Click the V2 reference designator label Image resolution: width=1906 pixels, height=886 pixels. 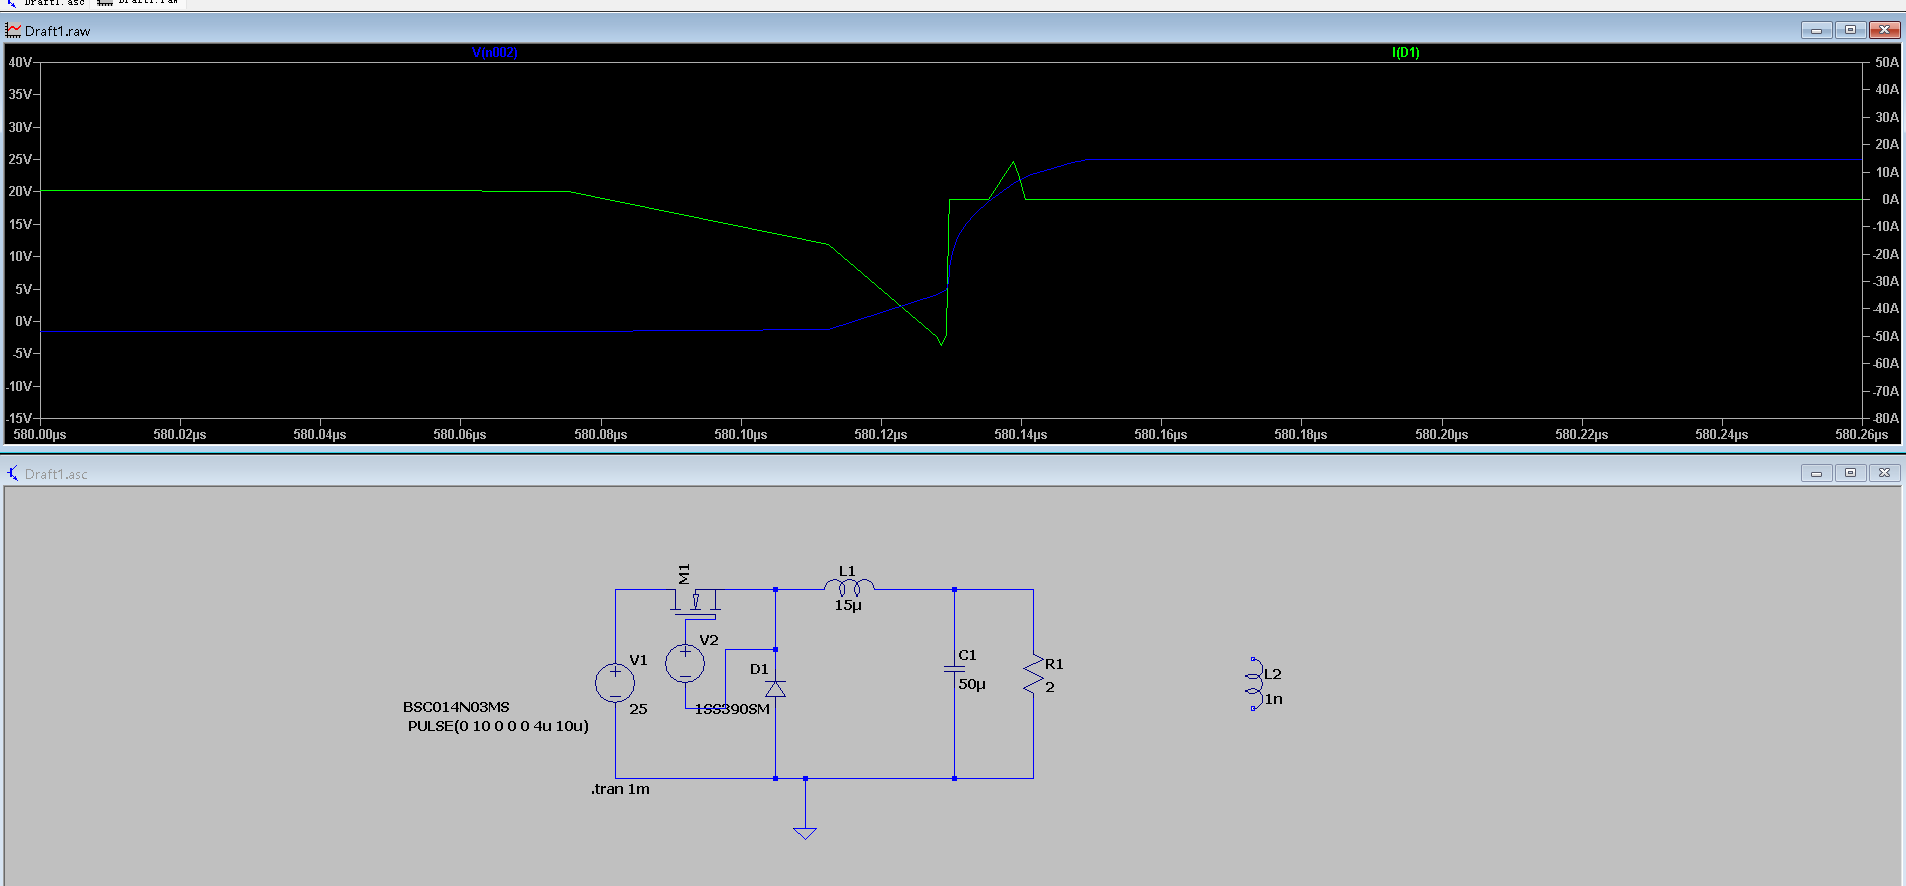pos(709,640)
